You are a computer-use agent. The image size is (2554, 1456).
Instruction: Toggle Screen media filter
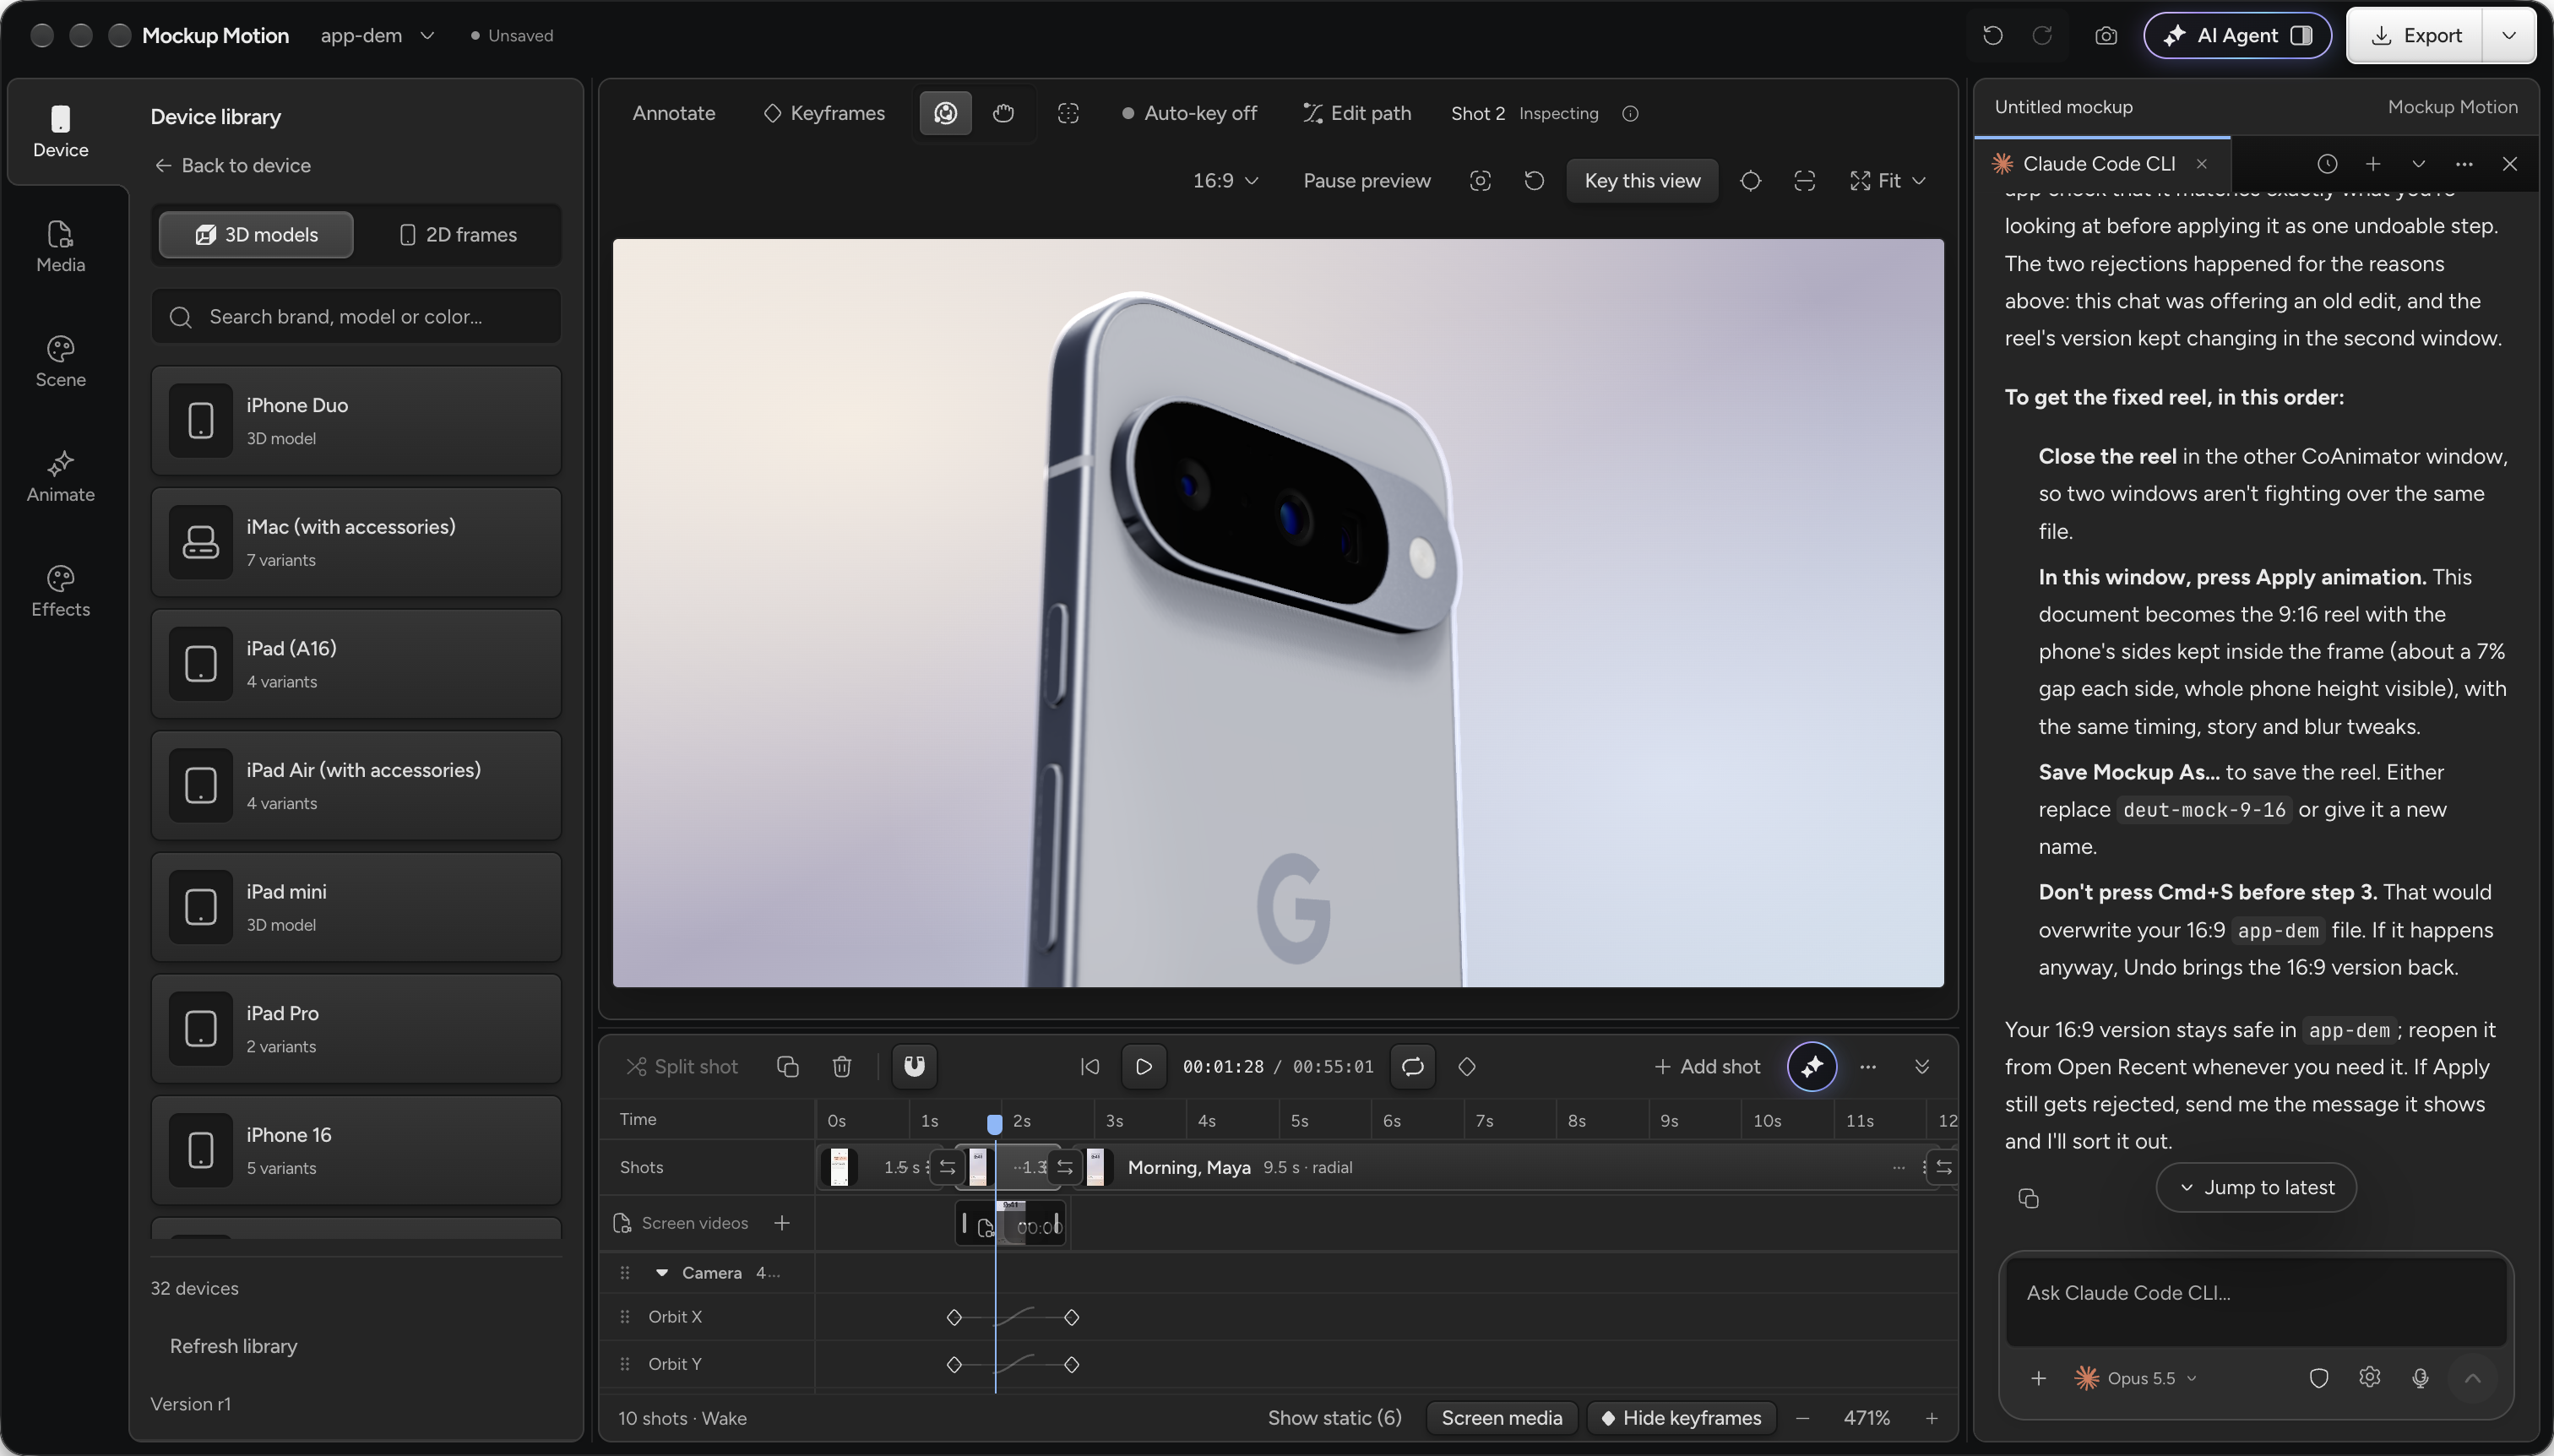pyautogui.click(x=1501, y=1418)
